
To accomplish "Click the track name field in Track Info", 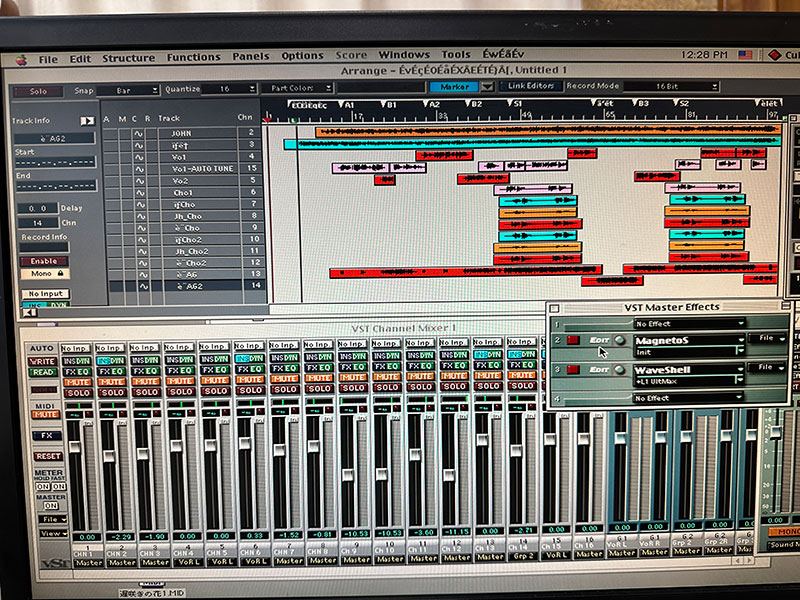I will tap(54, 138).
